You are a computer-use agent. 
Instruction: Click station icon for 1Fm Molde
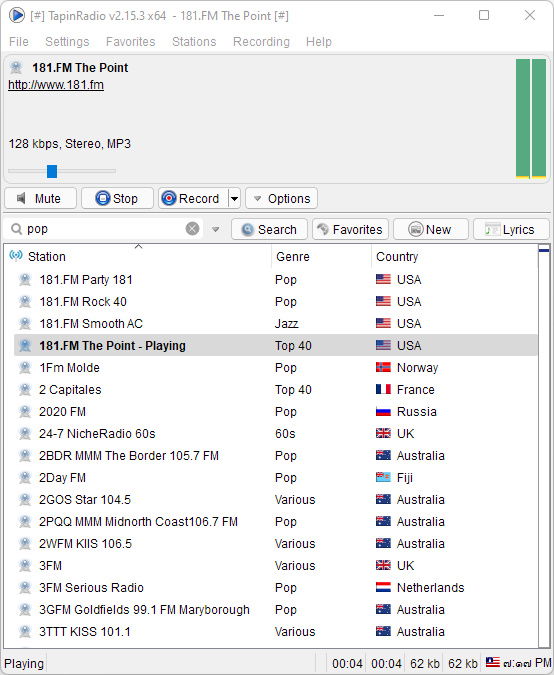click(x=25, y=368)
